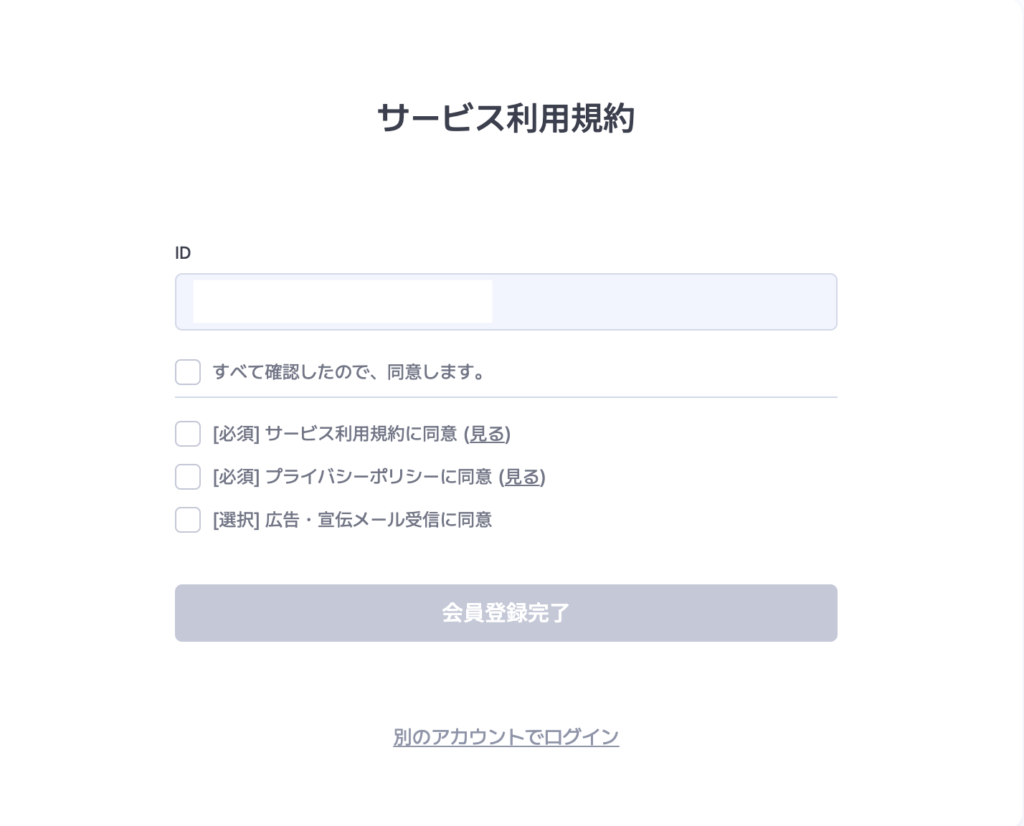Screen dimensions: 1024x826
Task: Click the 会員登録完了 button
Action: (x=505, y=612)
